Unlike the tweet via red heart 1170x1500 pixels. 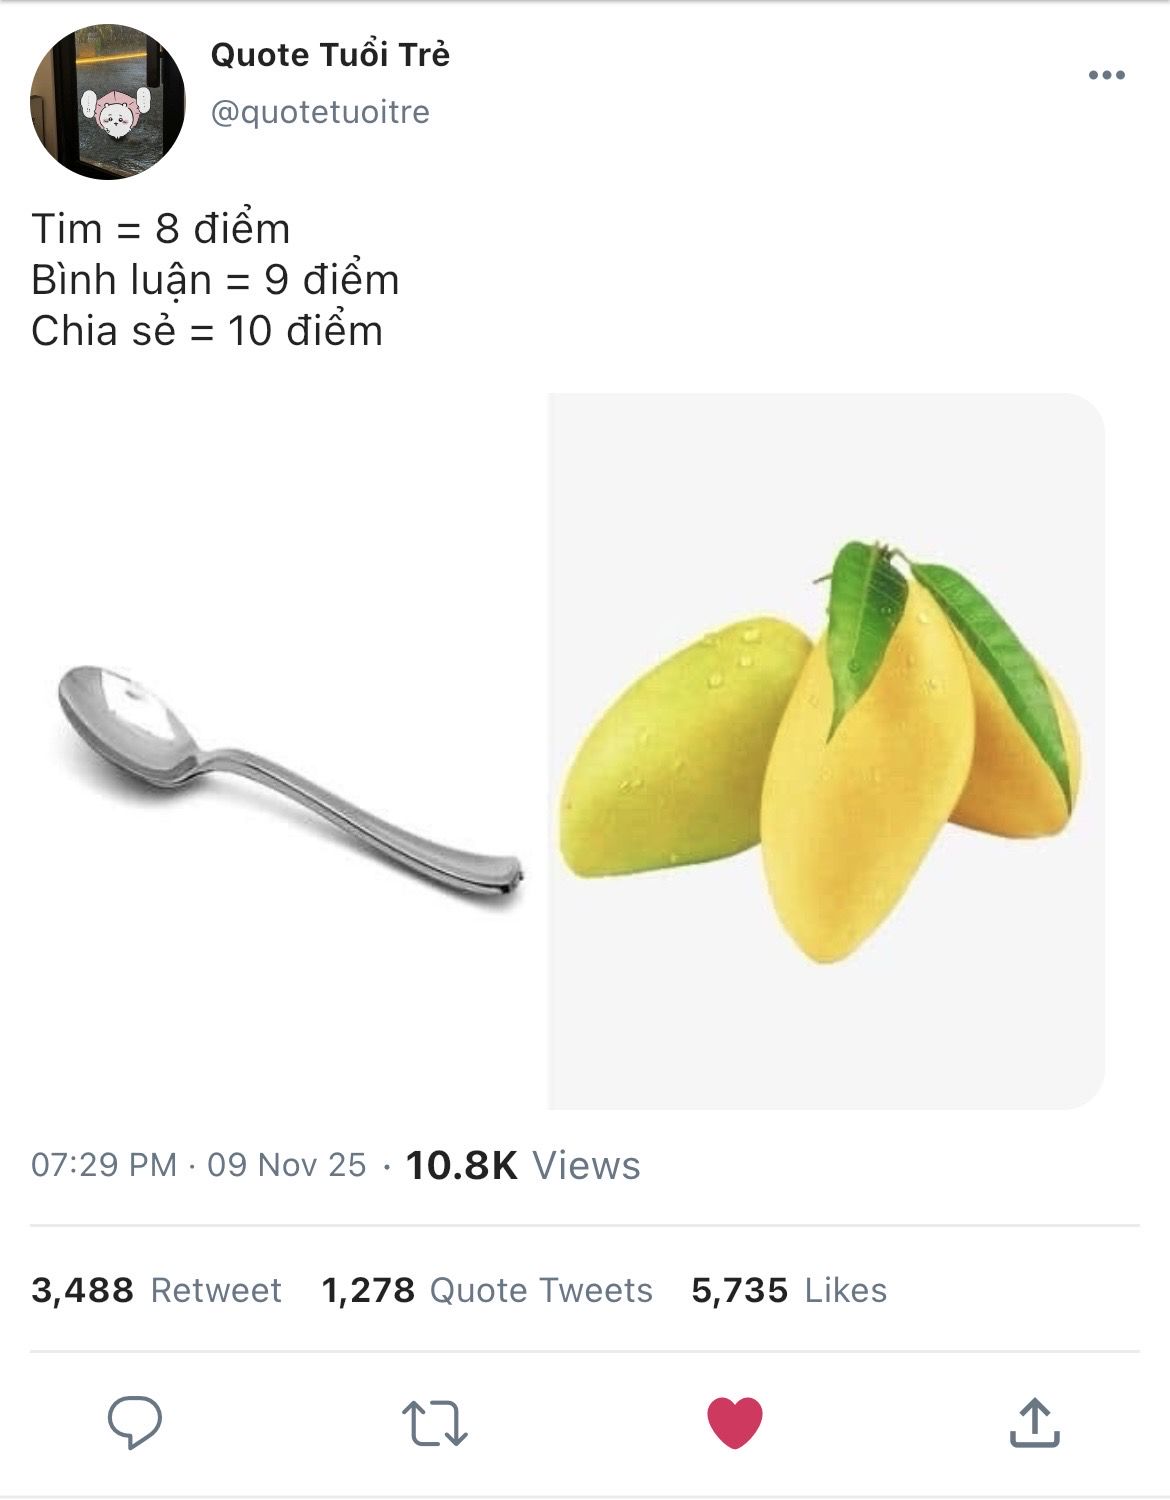point(735,1422)
